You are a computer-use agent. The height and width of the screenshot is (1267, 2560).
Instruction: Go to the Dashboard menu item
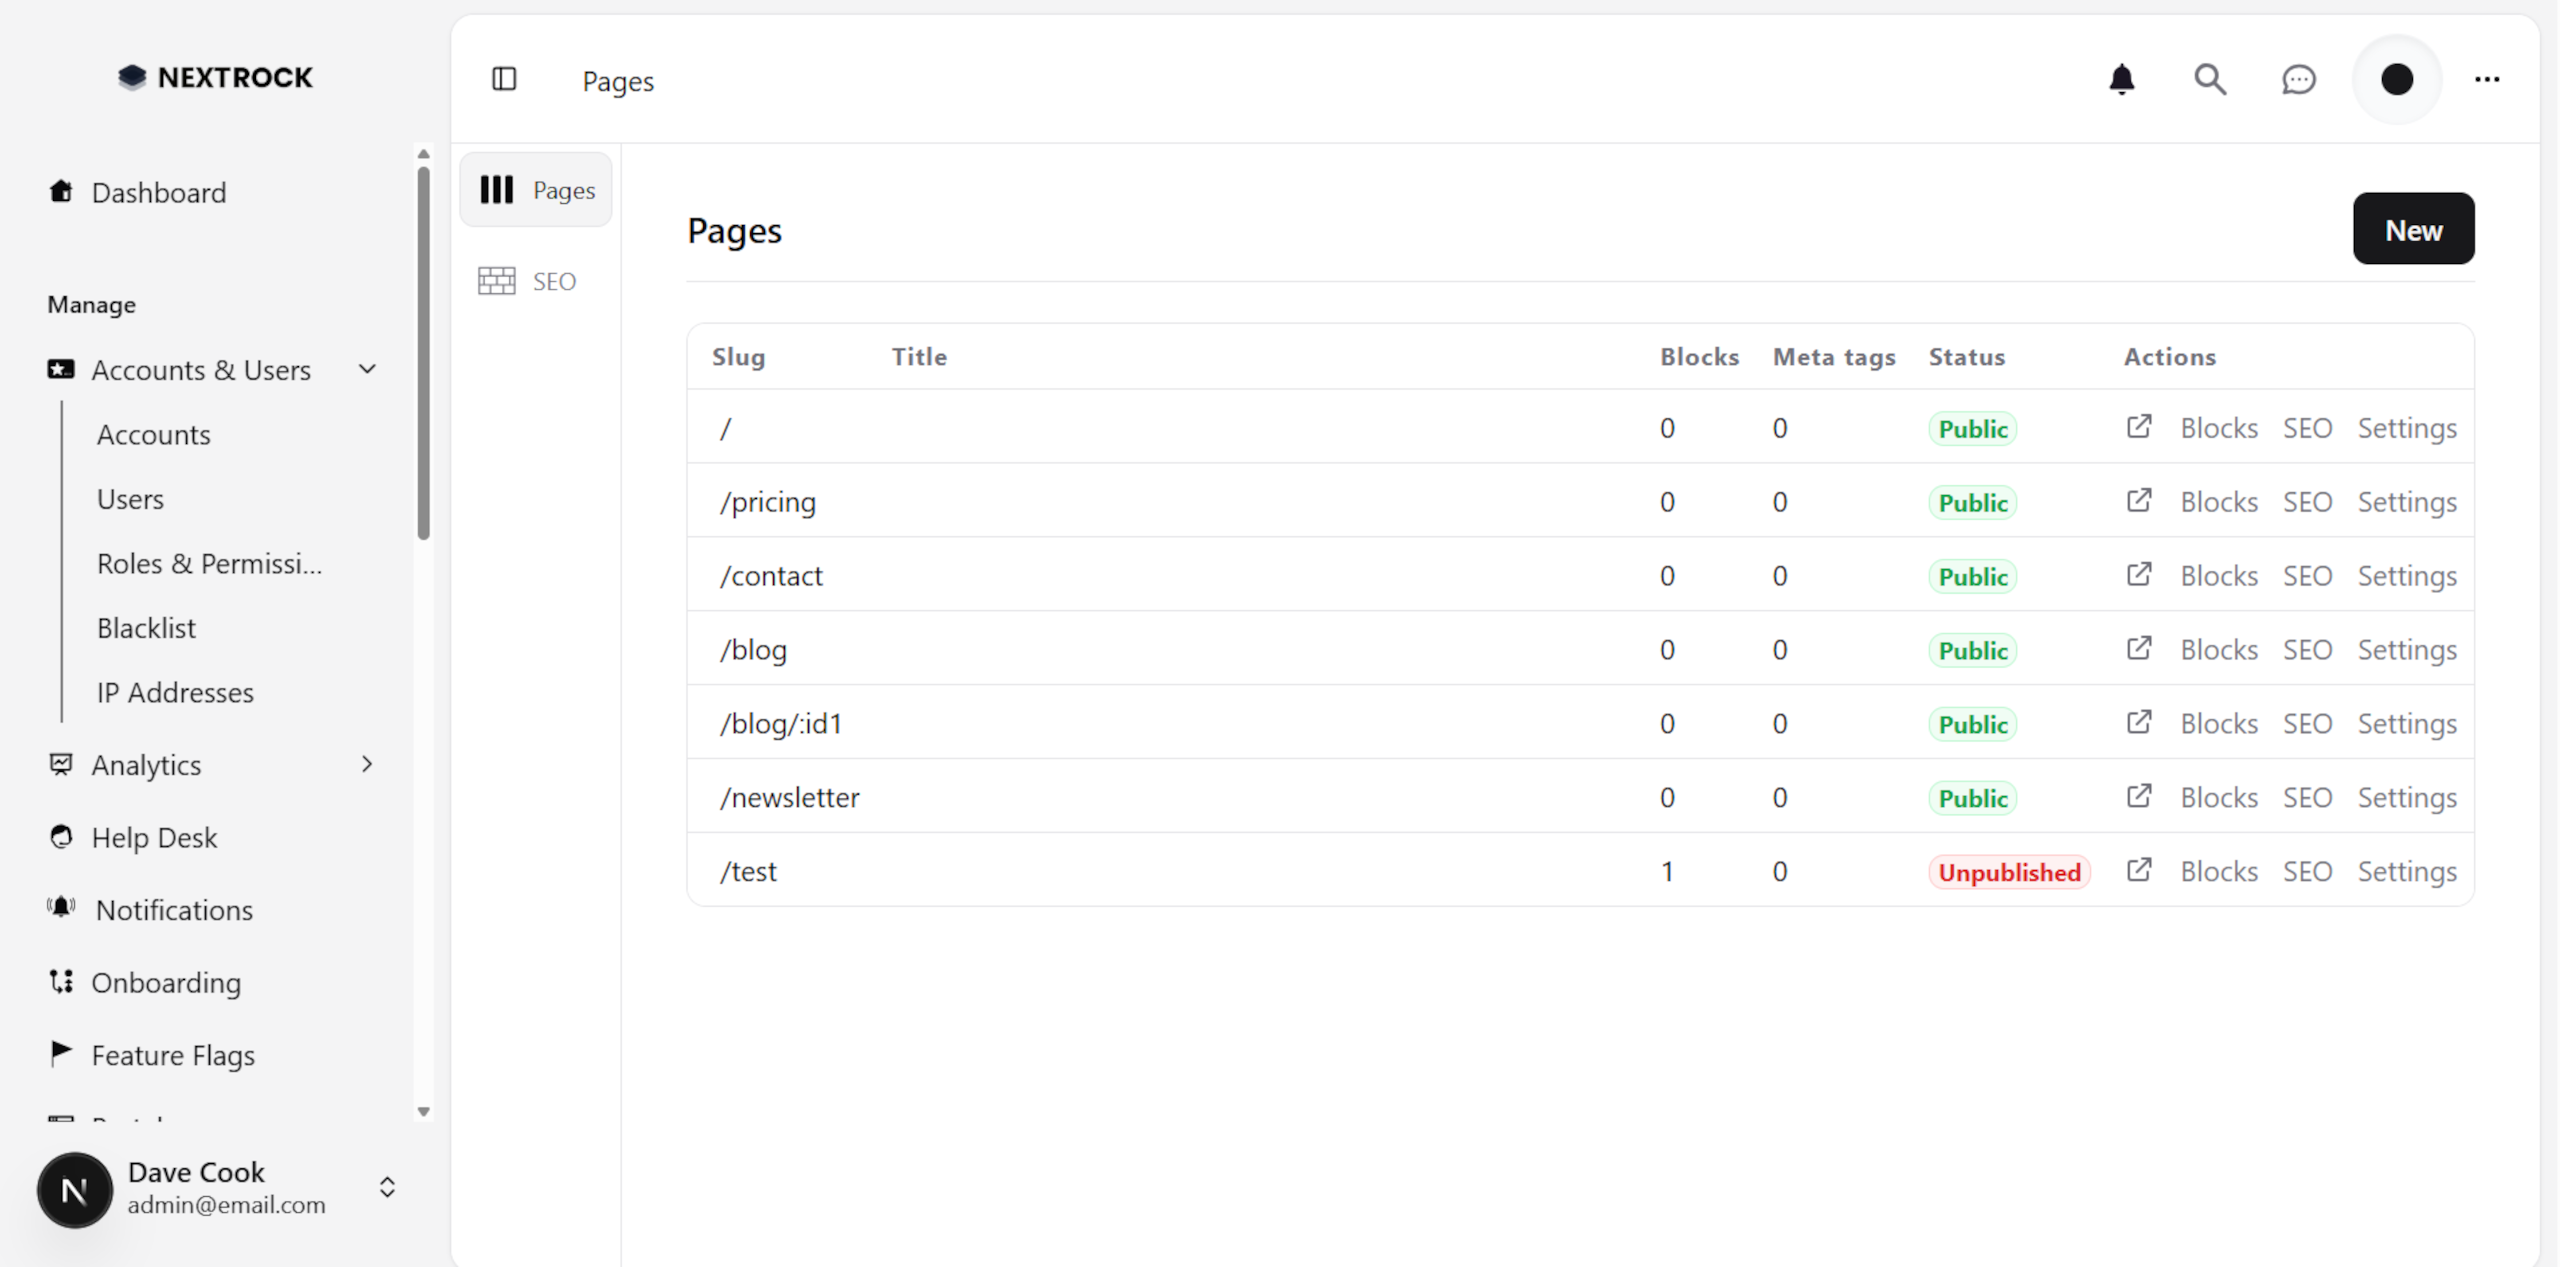point(159,192)
